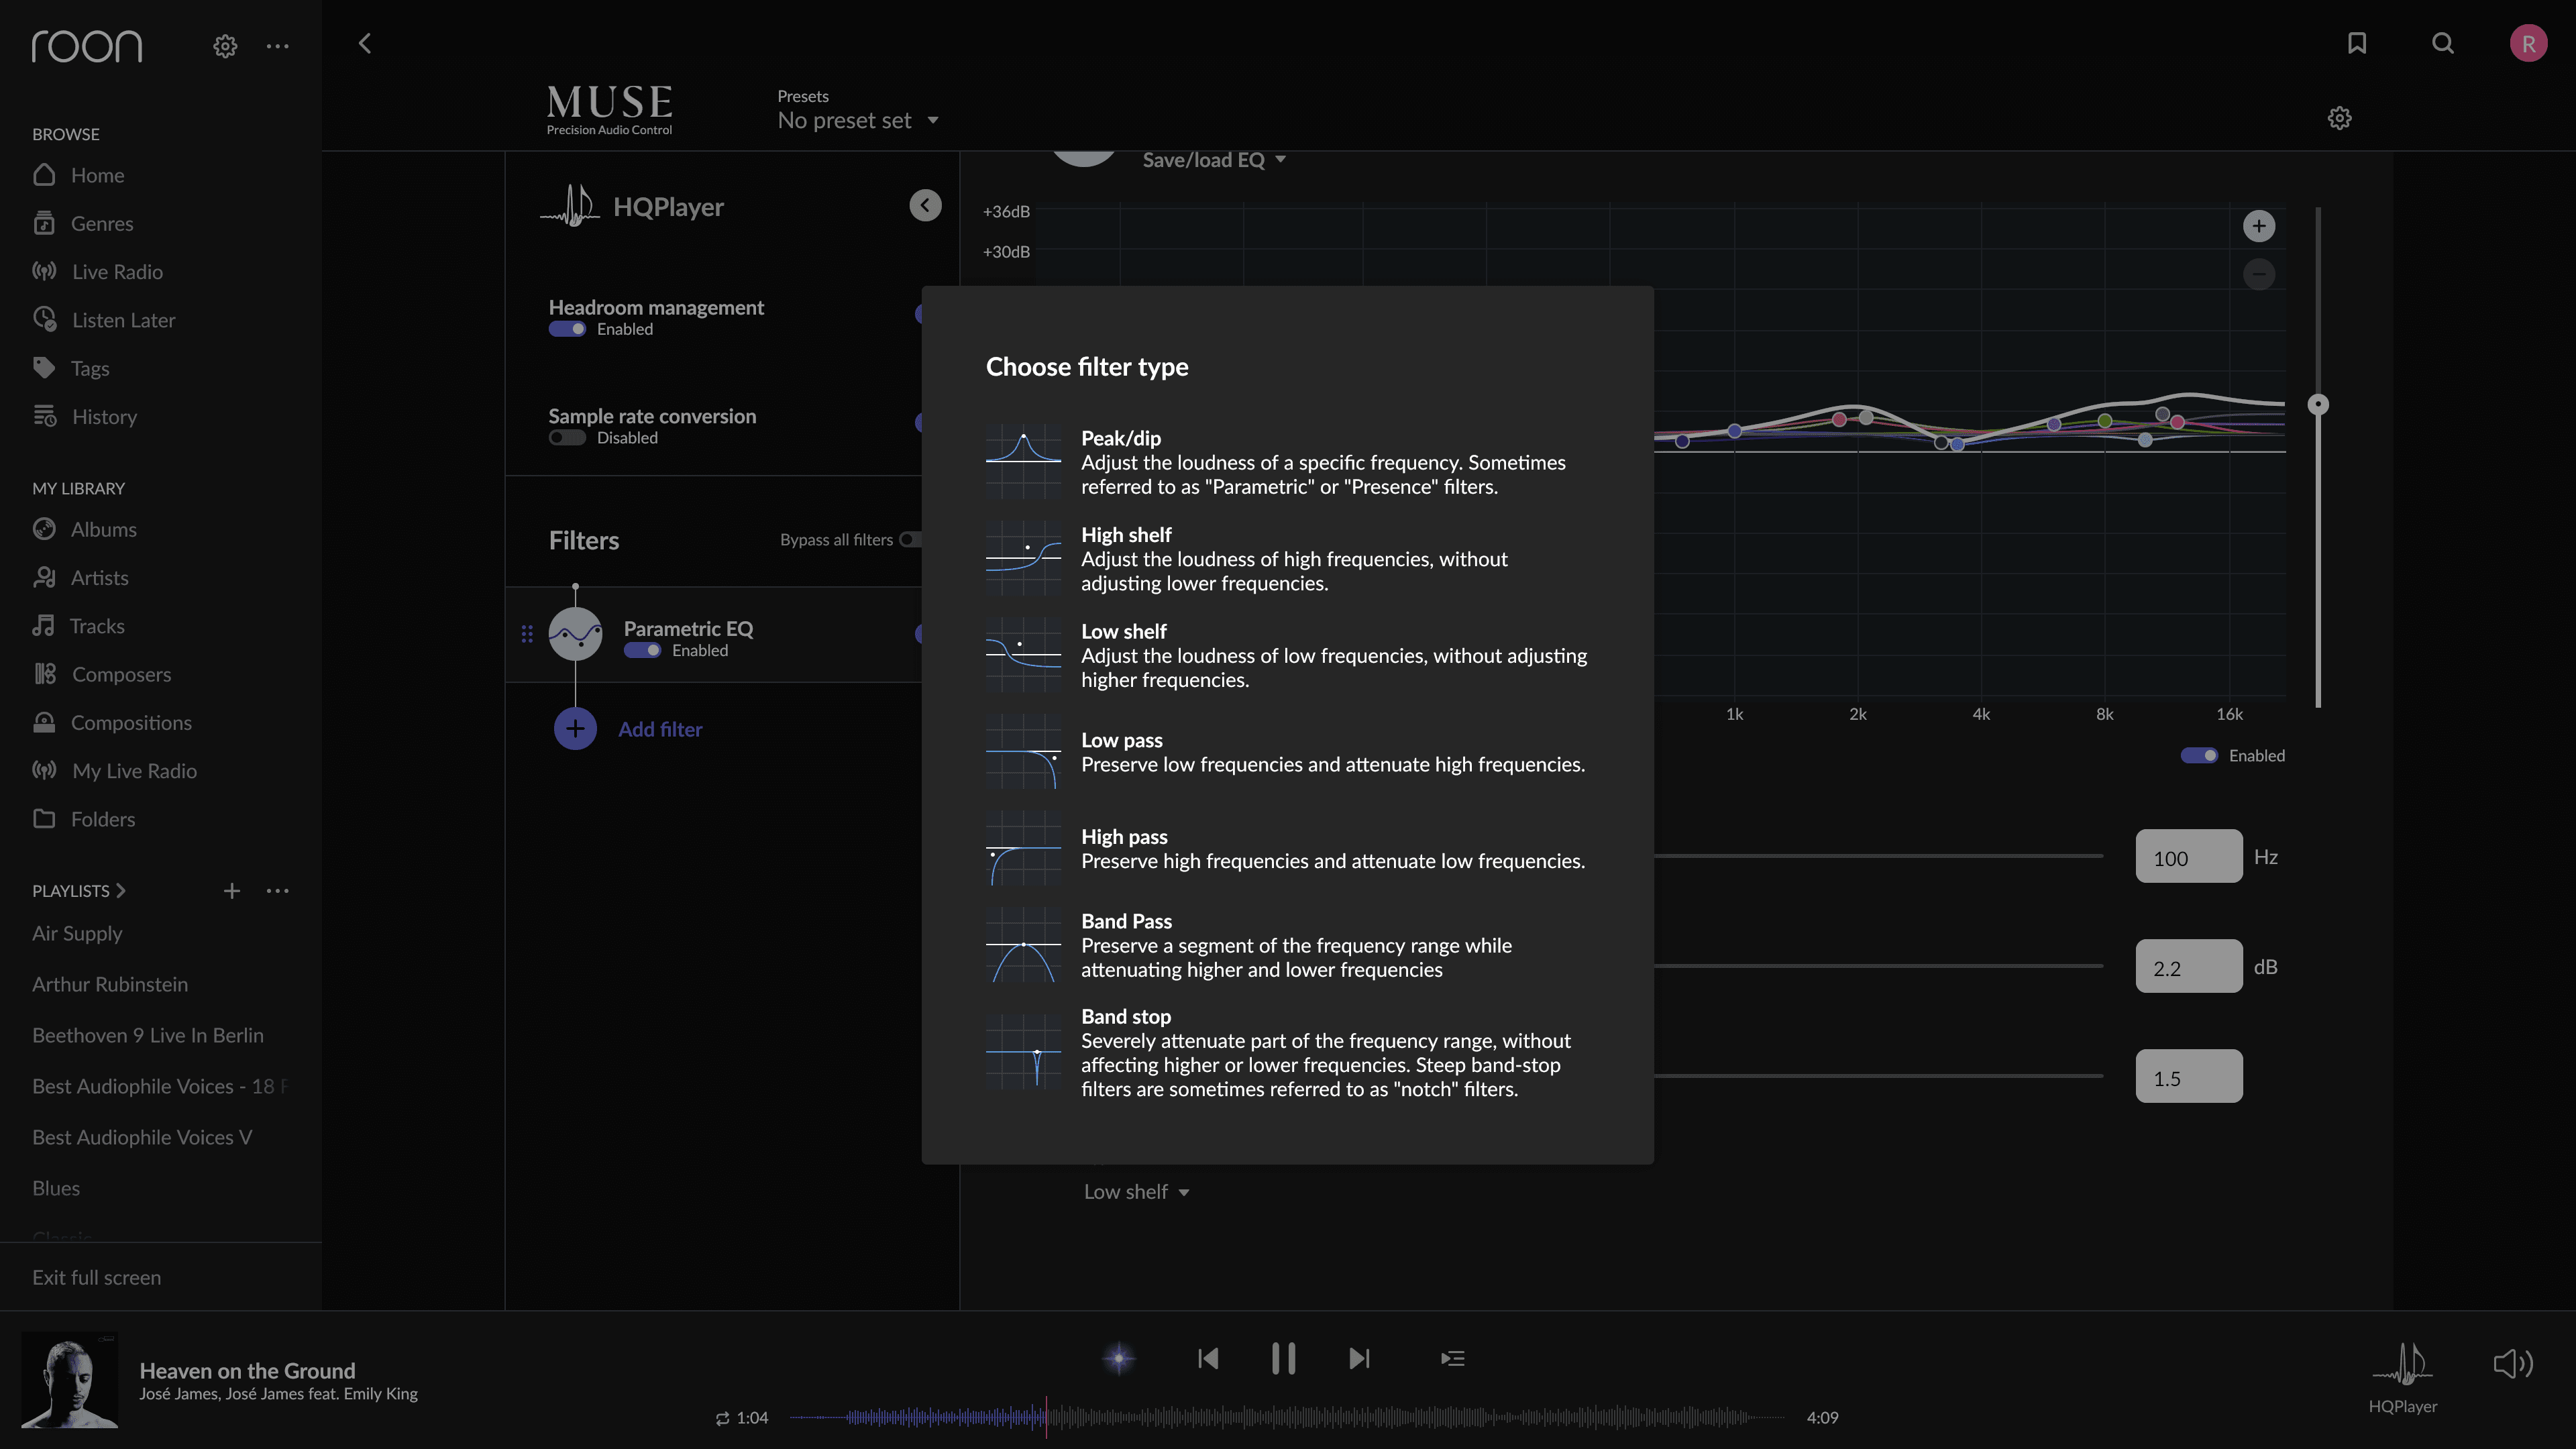Open Roon Radio star icon in playback bar

point(1119,1358)
